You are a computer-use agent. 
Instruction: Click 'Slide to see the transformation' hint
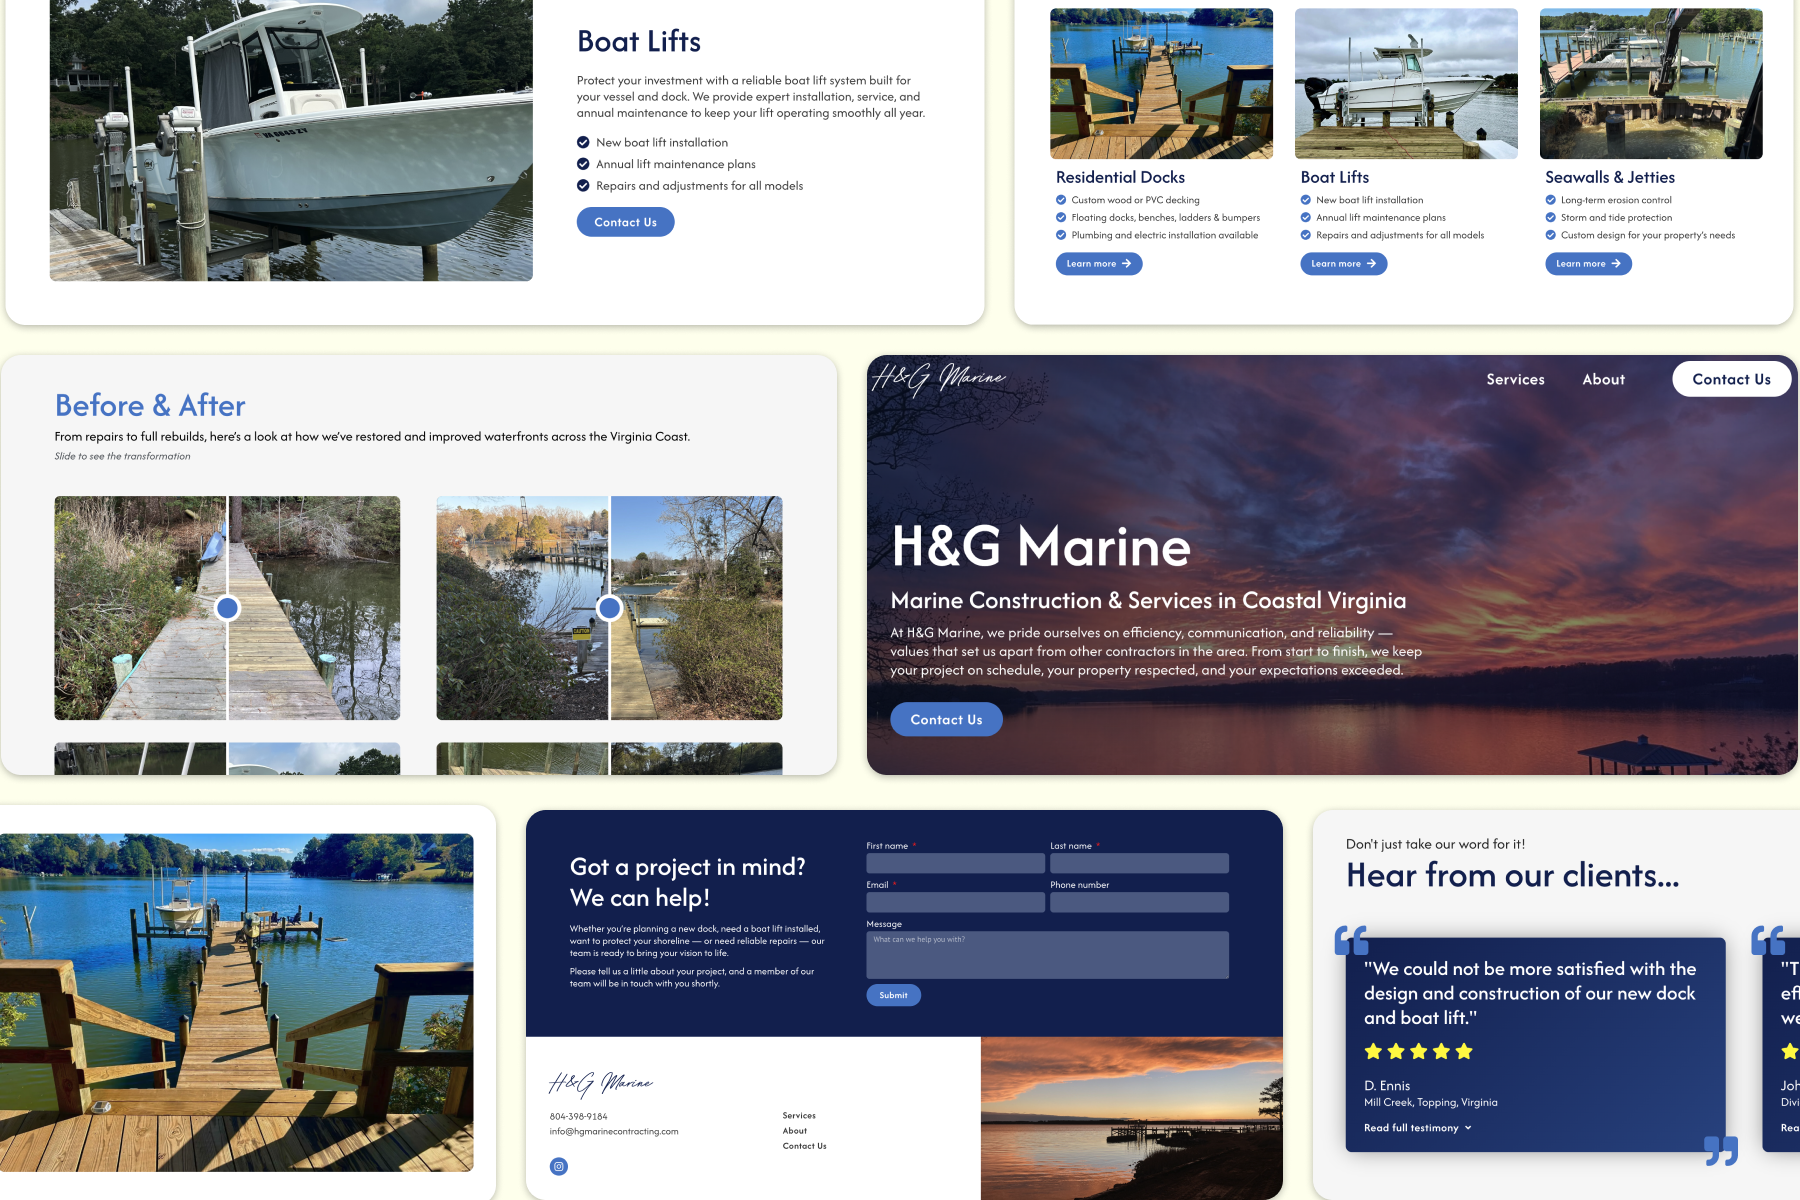pos(122,456)
